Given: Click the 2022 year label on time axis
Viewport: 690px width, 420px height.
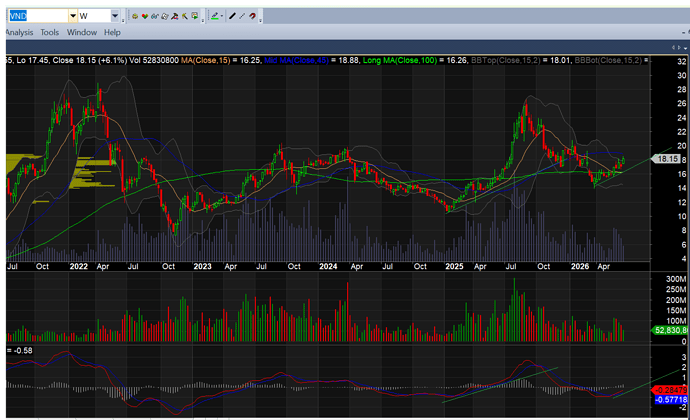Looking at the screenshot, I should tap(79, 266).
